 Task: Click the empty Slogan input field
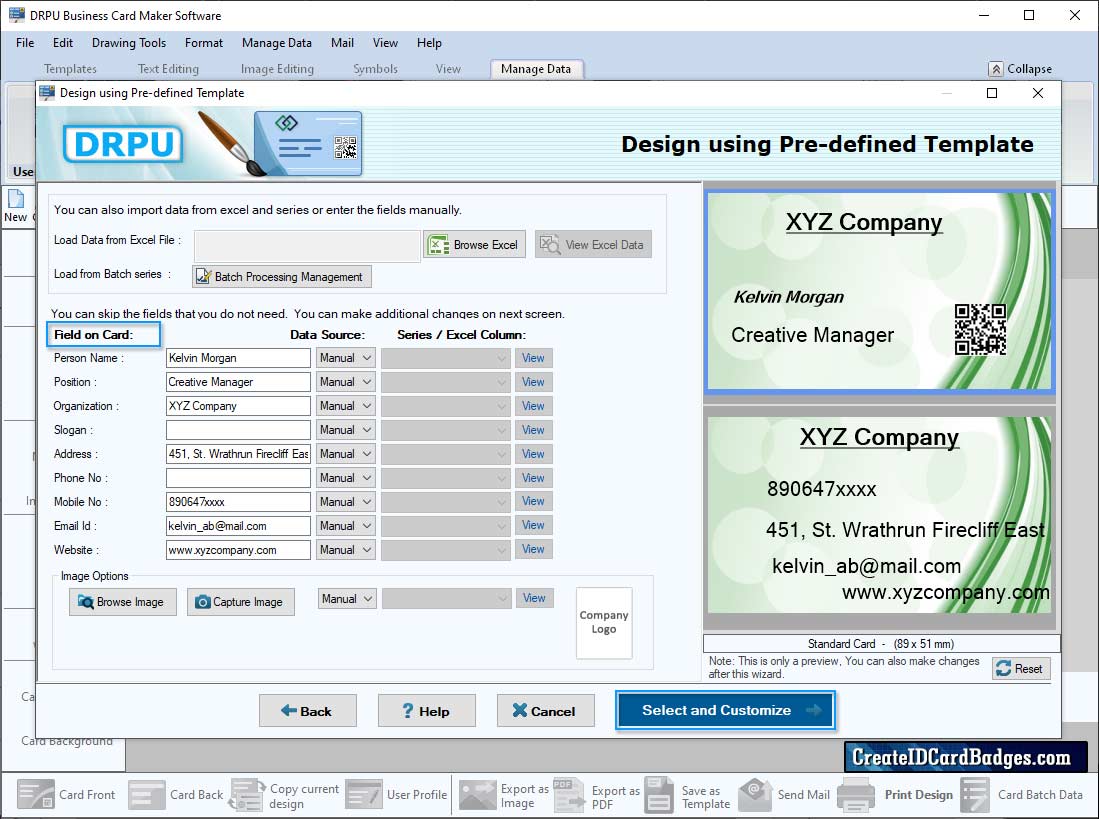pyautogui.click(x=238, y=430)
